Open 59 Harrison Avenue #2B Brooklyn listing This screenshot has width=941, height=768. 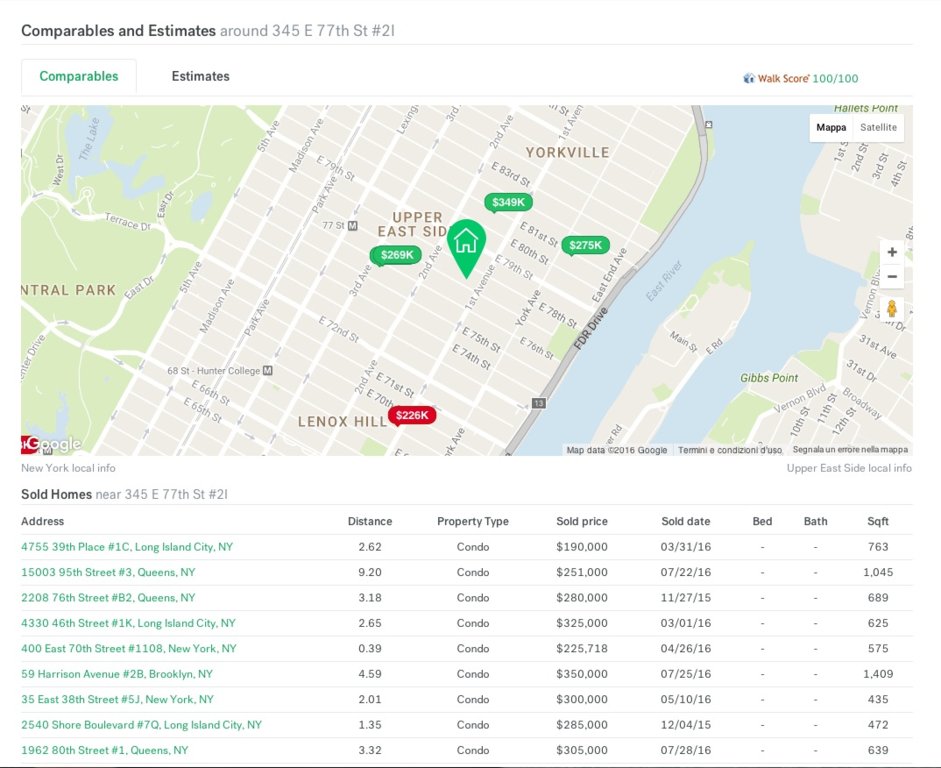[x=117, y=674]
